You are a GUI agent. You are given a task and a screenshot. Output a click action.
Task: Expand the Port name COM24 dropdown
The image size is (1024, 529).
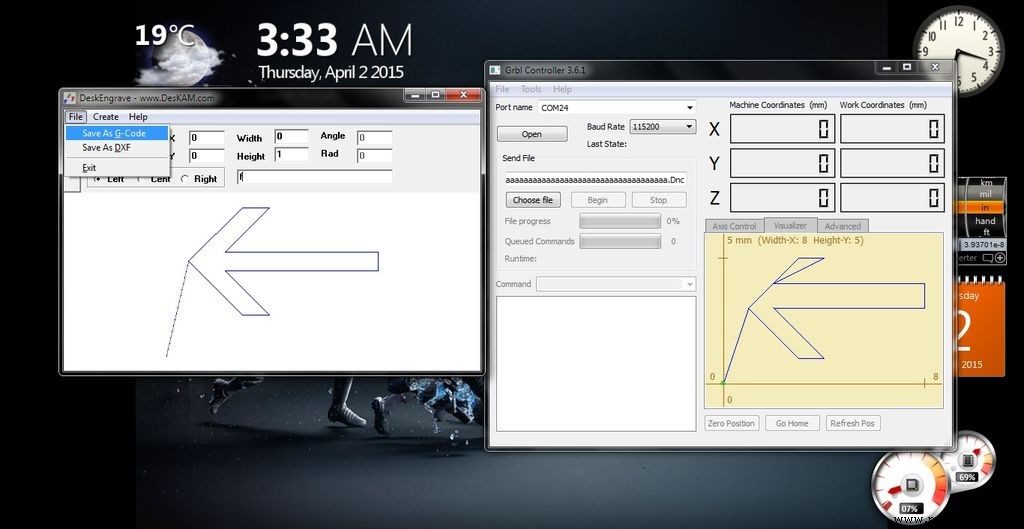(689, 108)
